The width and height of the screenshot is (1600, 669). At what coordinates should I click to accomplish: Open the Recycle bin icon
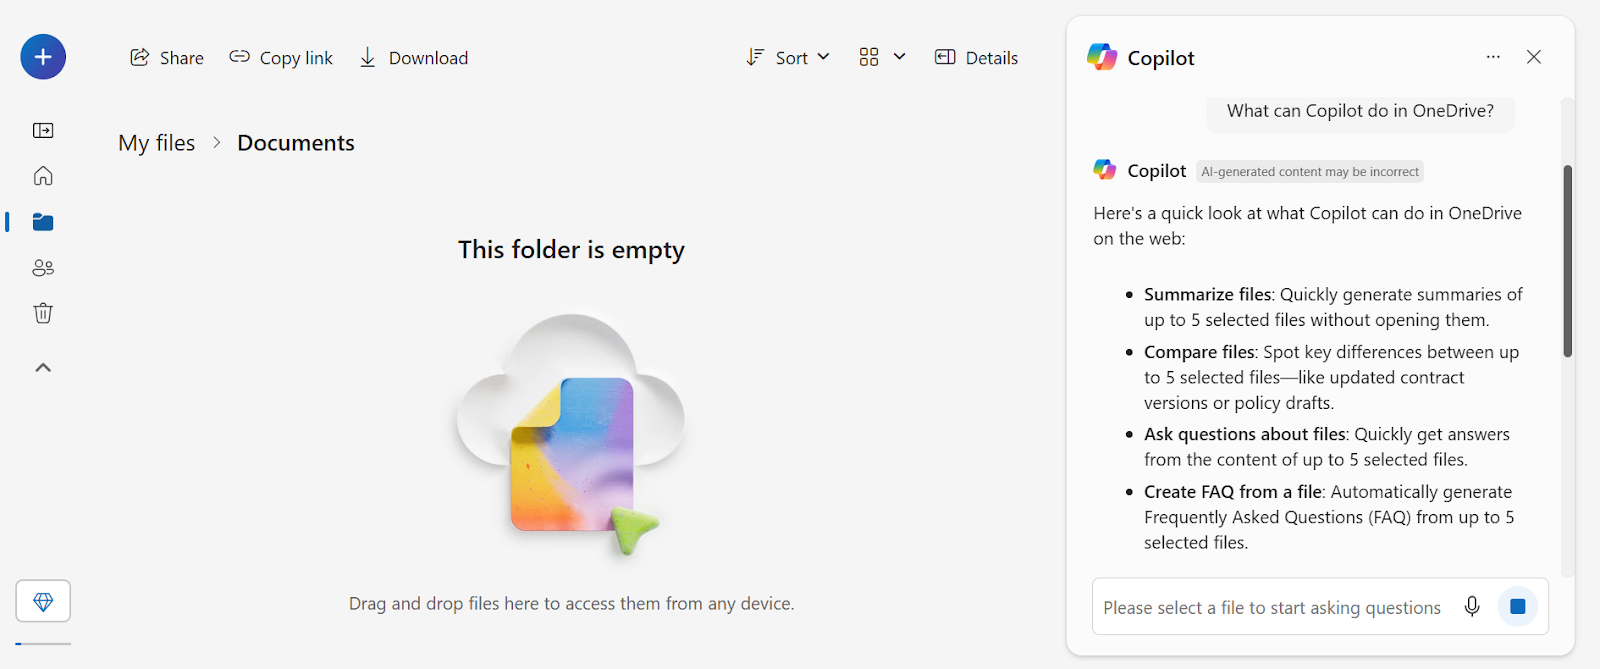(x=43, y=313)
